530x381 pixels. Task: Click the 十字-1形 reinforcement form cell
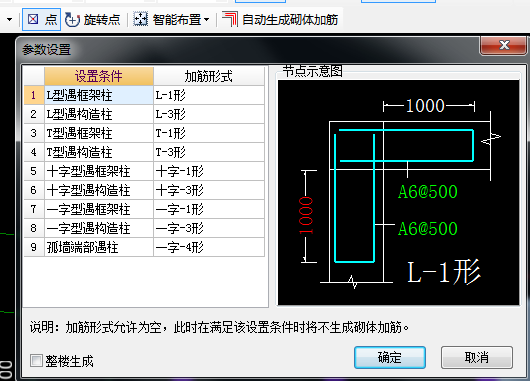[209, 171]
